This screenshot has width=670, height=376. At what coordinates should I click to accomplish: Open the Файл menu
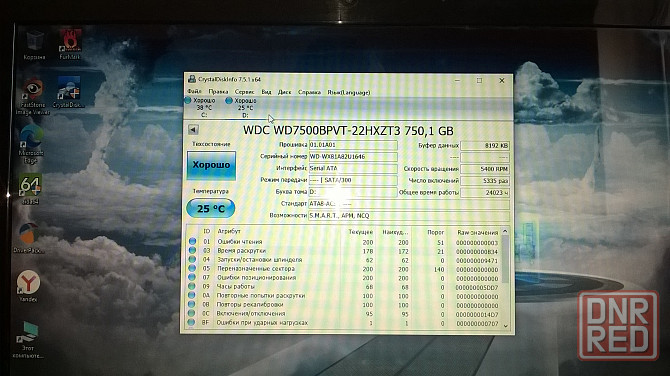pyautogui.click(x=194, y=92)
